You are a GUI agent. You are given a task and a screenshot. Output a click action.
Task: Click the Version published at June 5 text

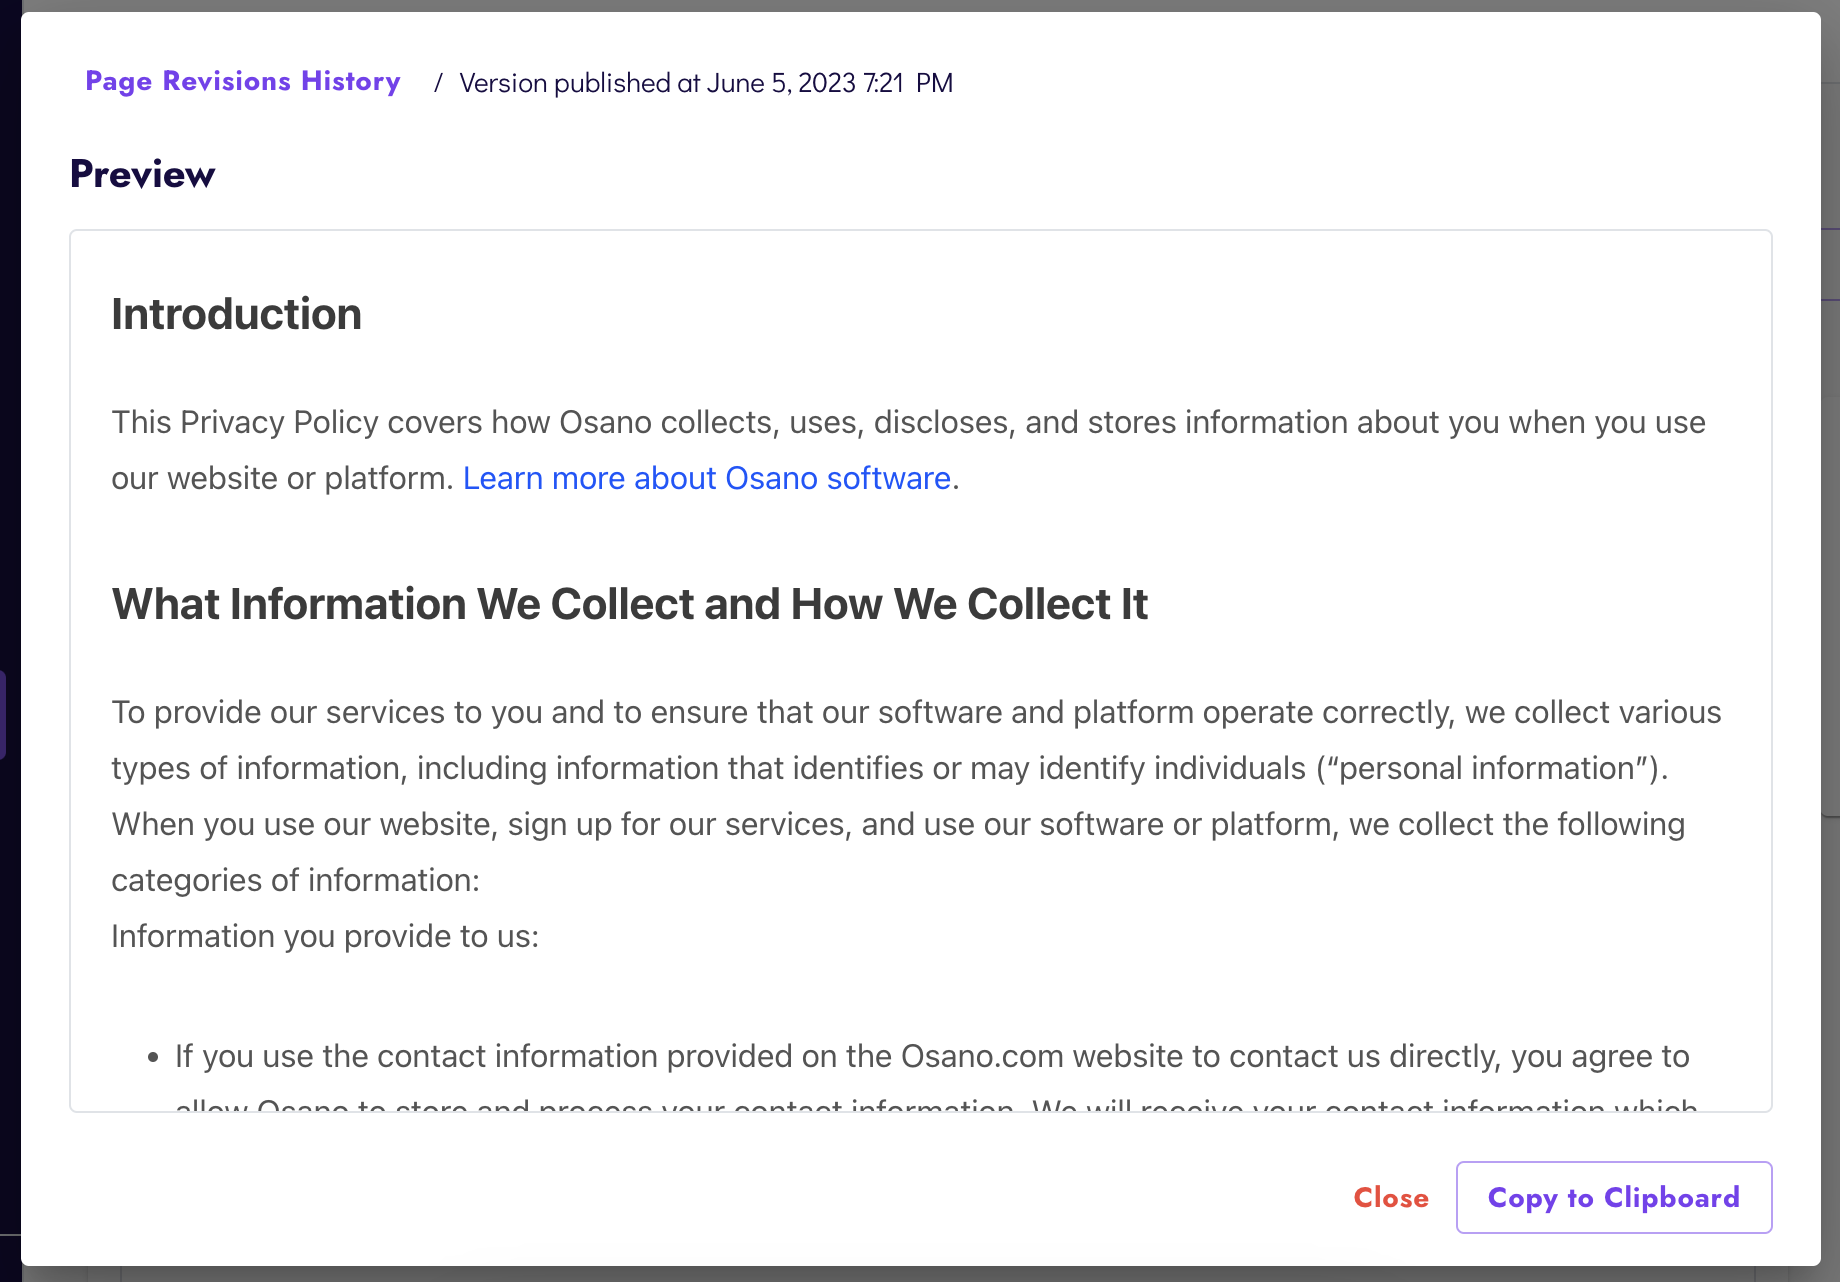click(705, 83)
